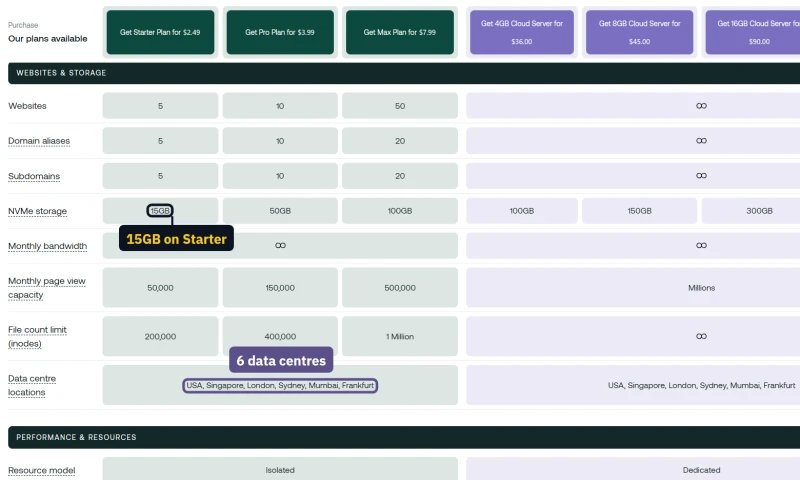Click the Isolated resource model cell
The image size is (800, 480).
click(280, 468)
